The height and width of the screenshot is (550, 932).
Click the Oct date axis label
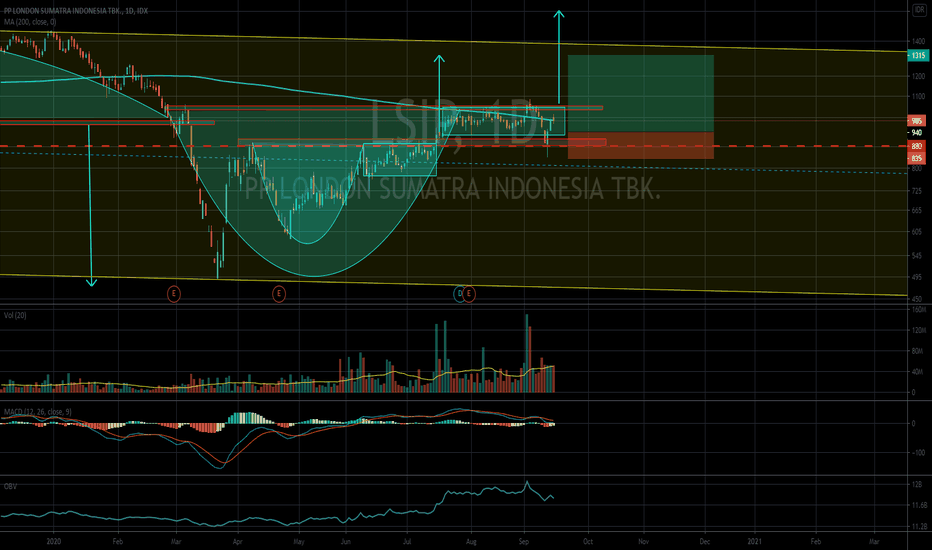coord(588,542)
